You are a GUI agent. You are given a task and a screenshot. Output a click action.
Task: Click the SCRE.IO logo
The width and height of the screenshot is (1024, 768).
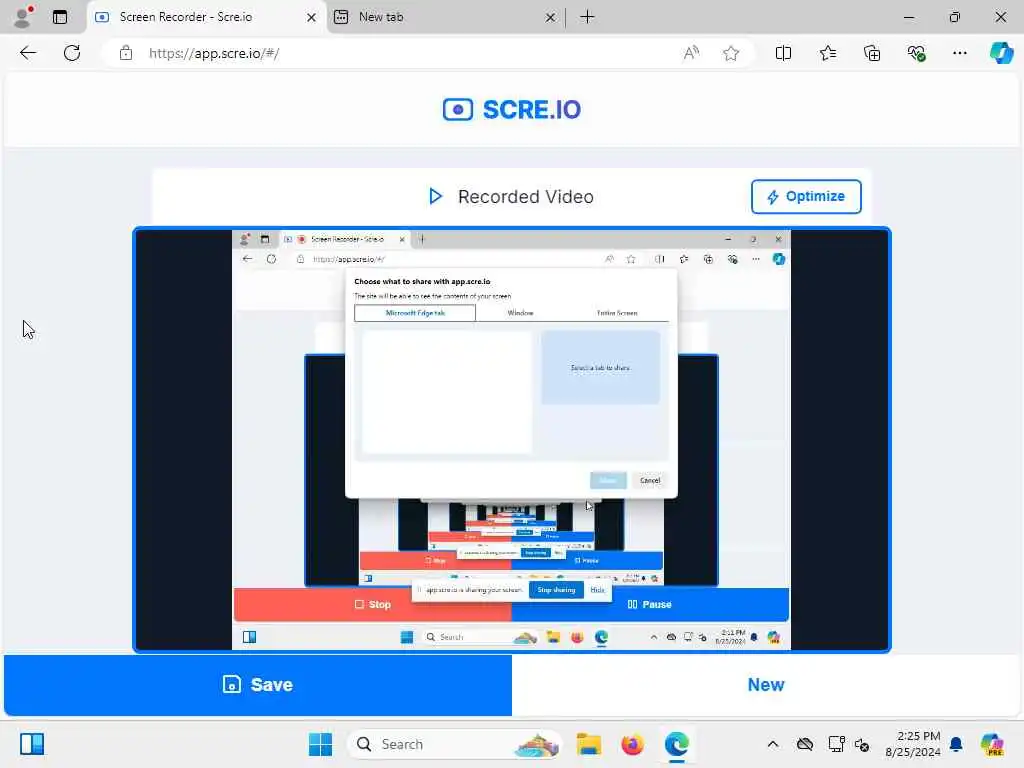(x=512, y=110)
